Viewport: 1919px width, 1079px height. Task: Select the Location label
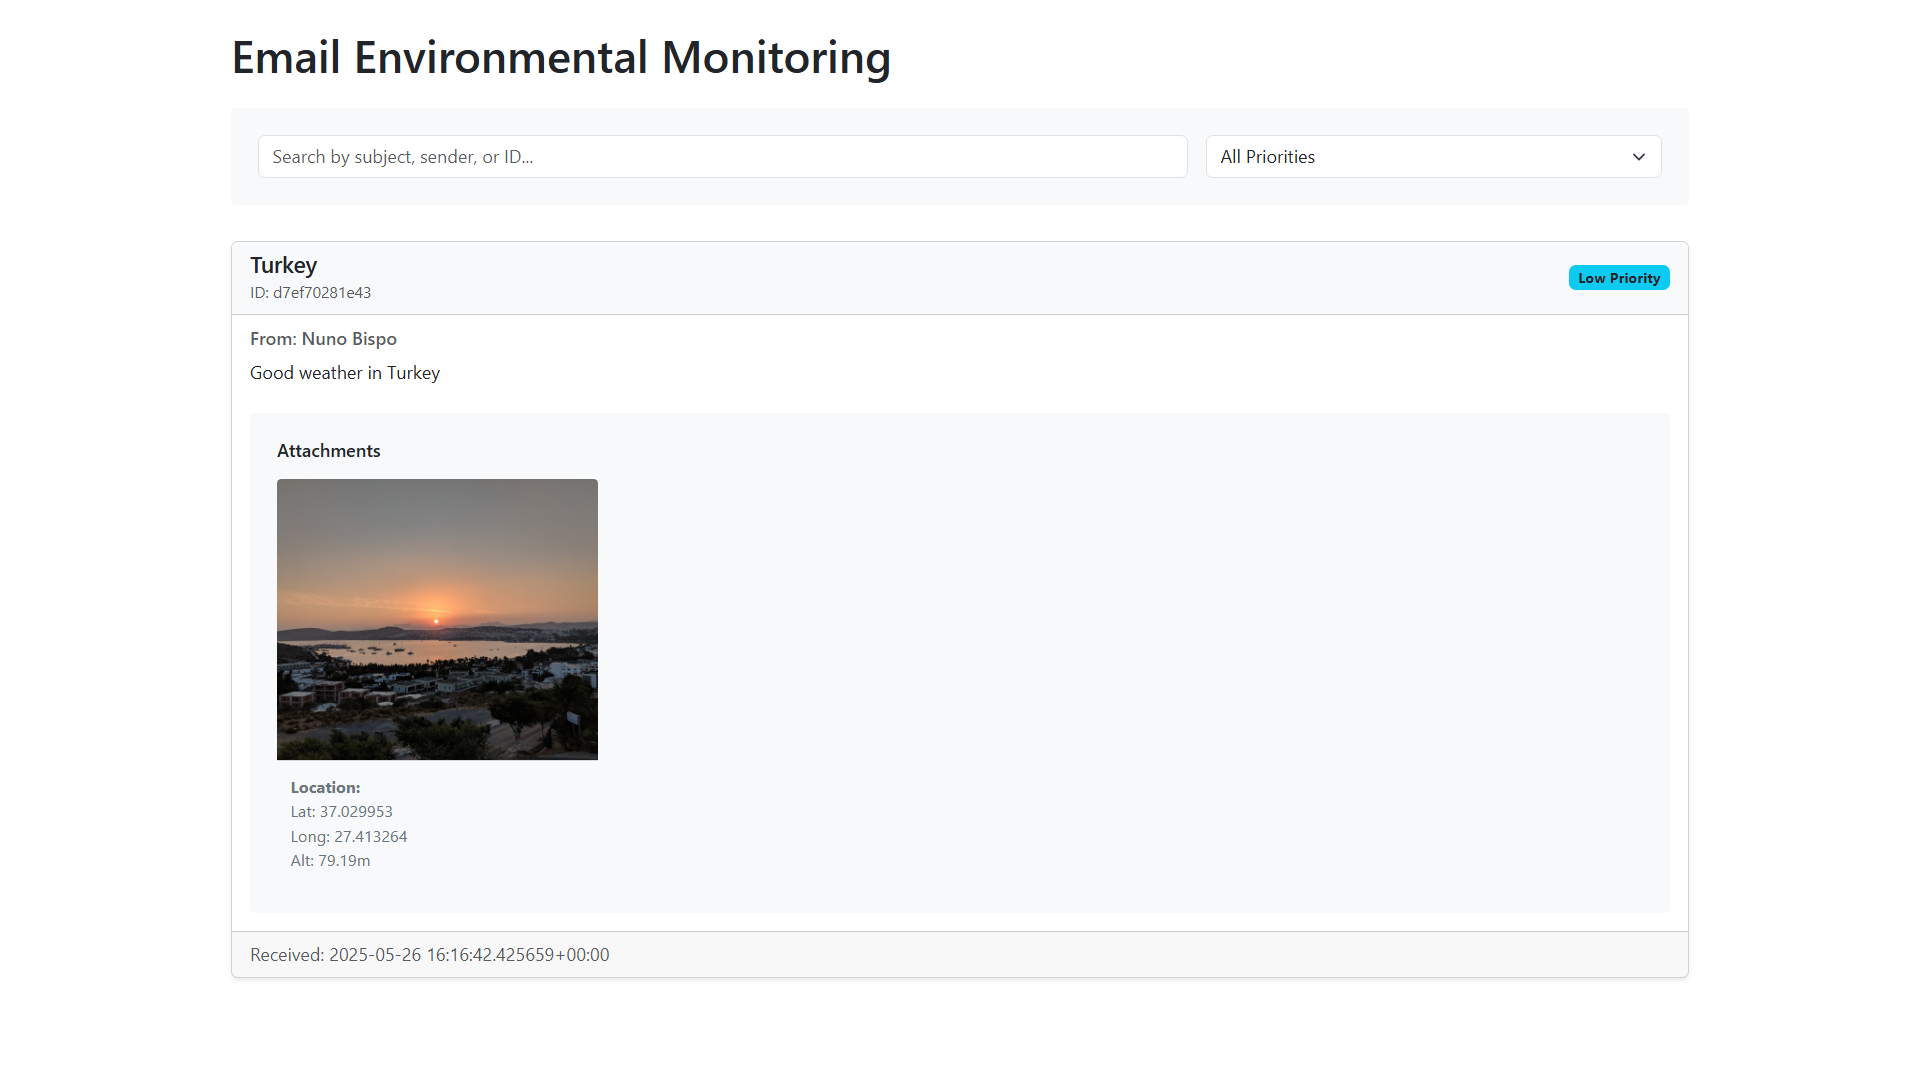tap(324, 787)
